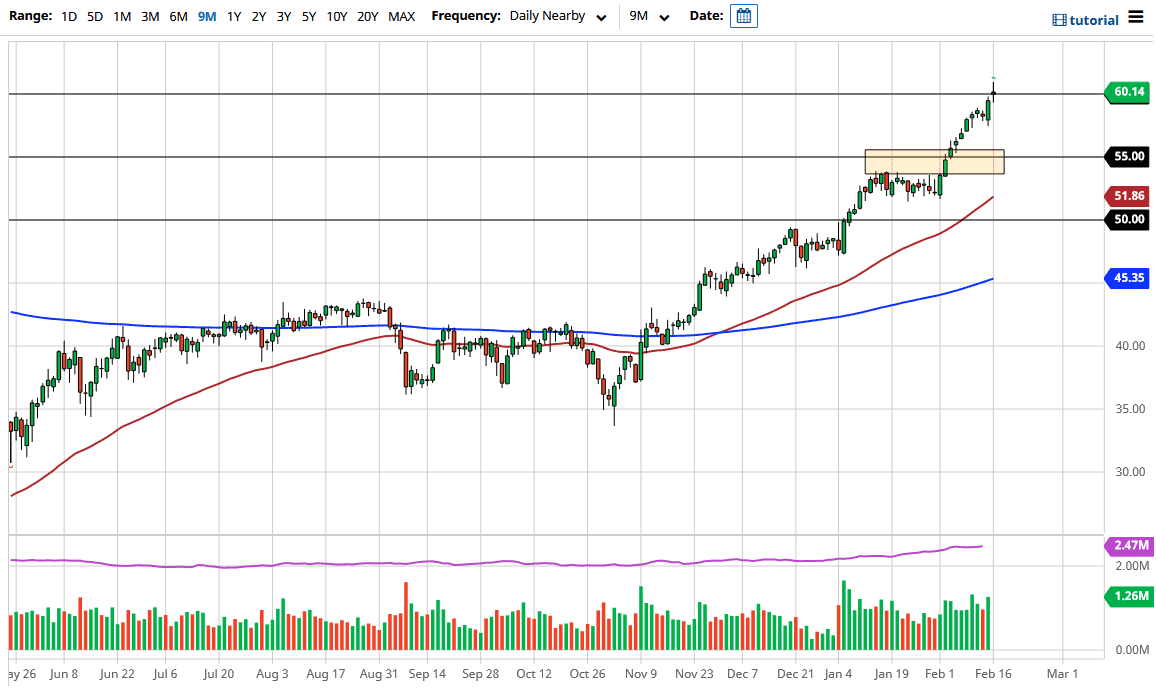Select the 5D range option

pos(94,16)
